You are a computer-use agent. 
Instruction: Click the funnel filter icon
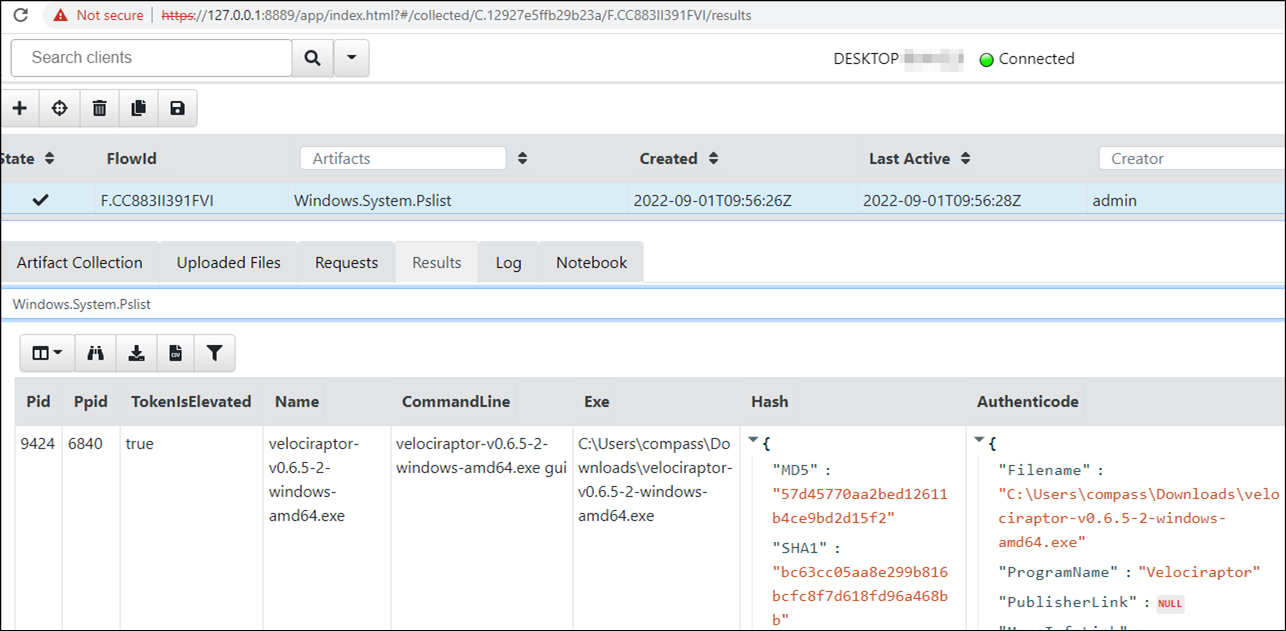pyautogui.click(x=214, y=353)
